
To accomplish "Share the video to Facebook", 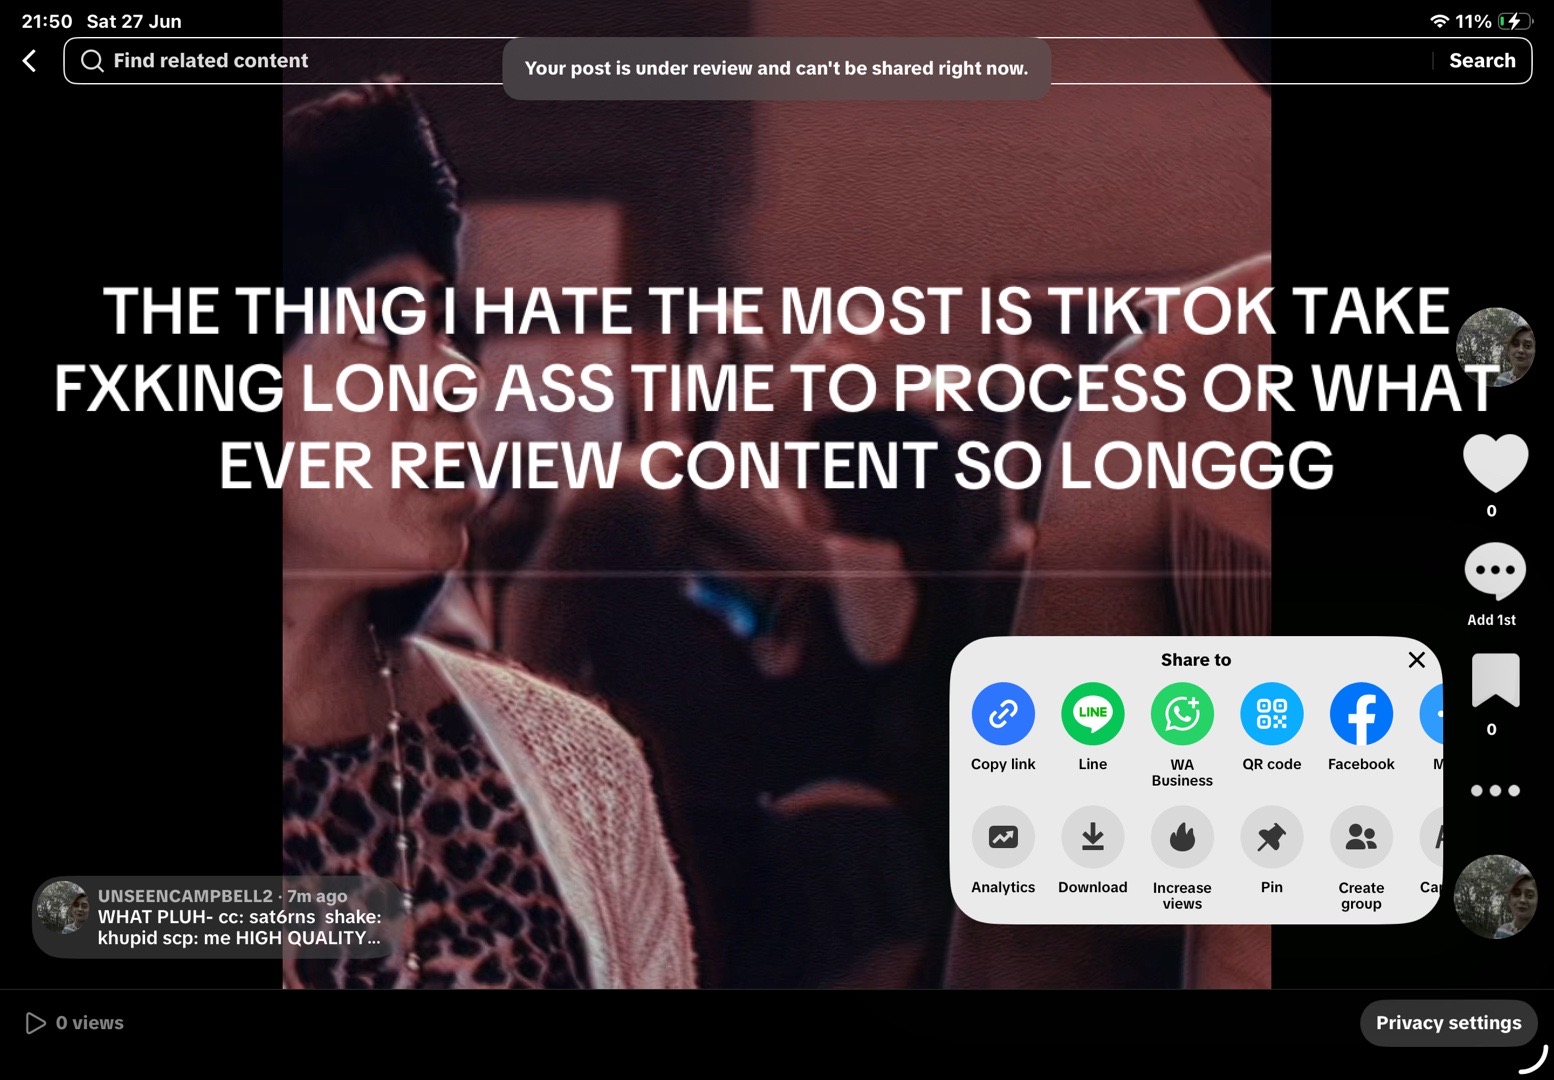I will click(x=1361, y=714).
